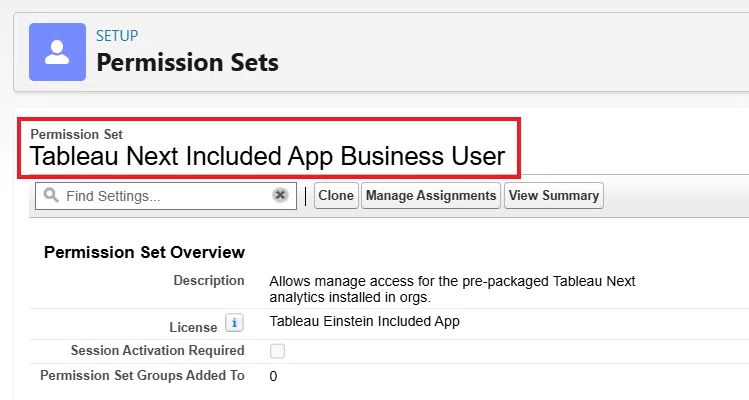The height and width of the screenshot is (400, 749).
Task: Open Manage Assignments
Action: (431, 195)
